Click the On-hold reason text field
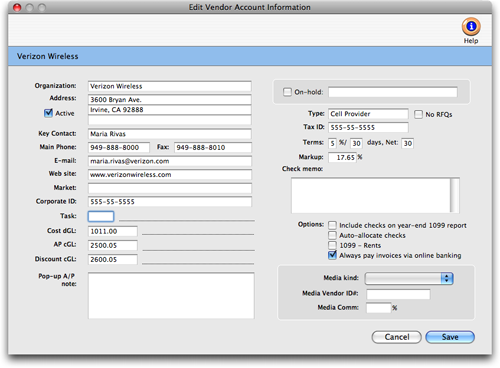 393,92
